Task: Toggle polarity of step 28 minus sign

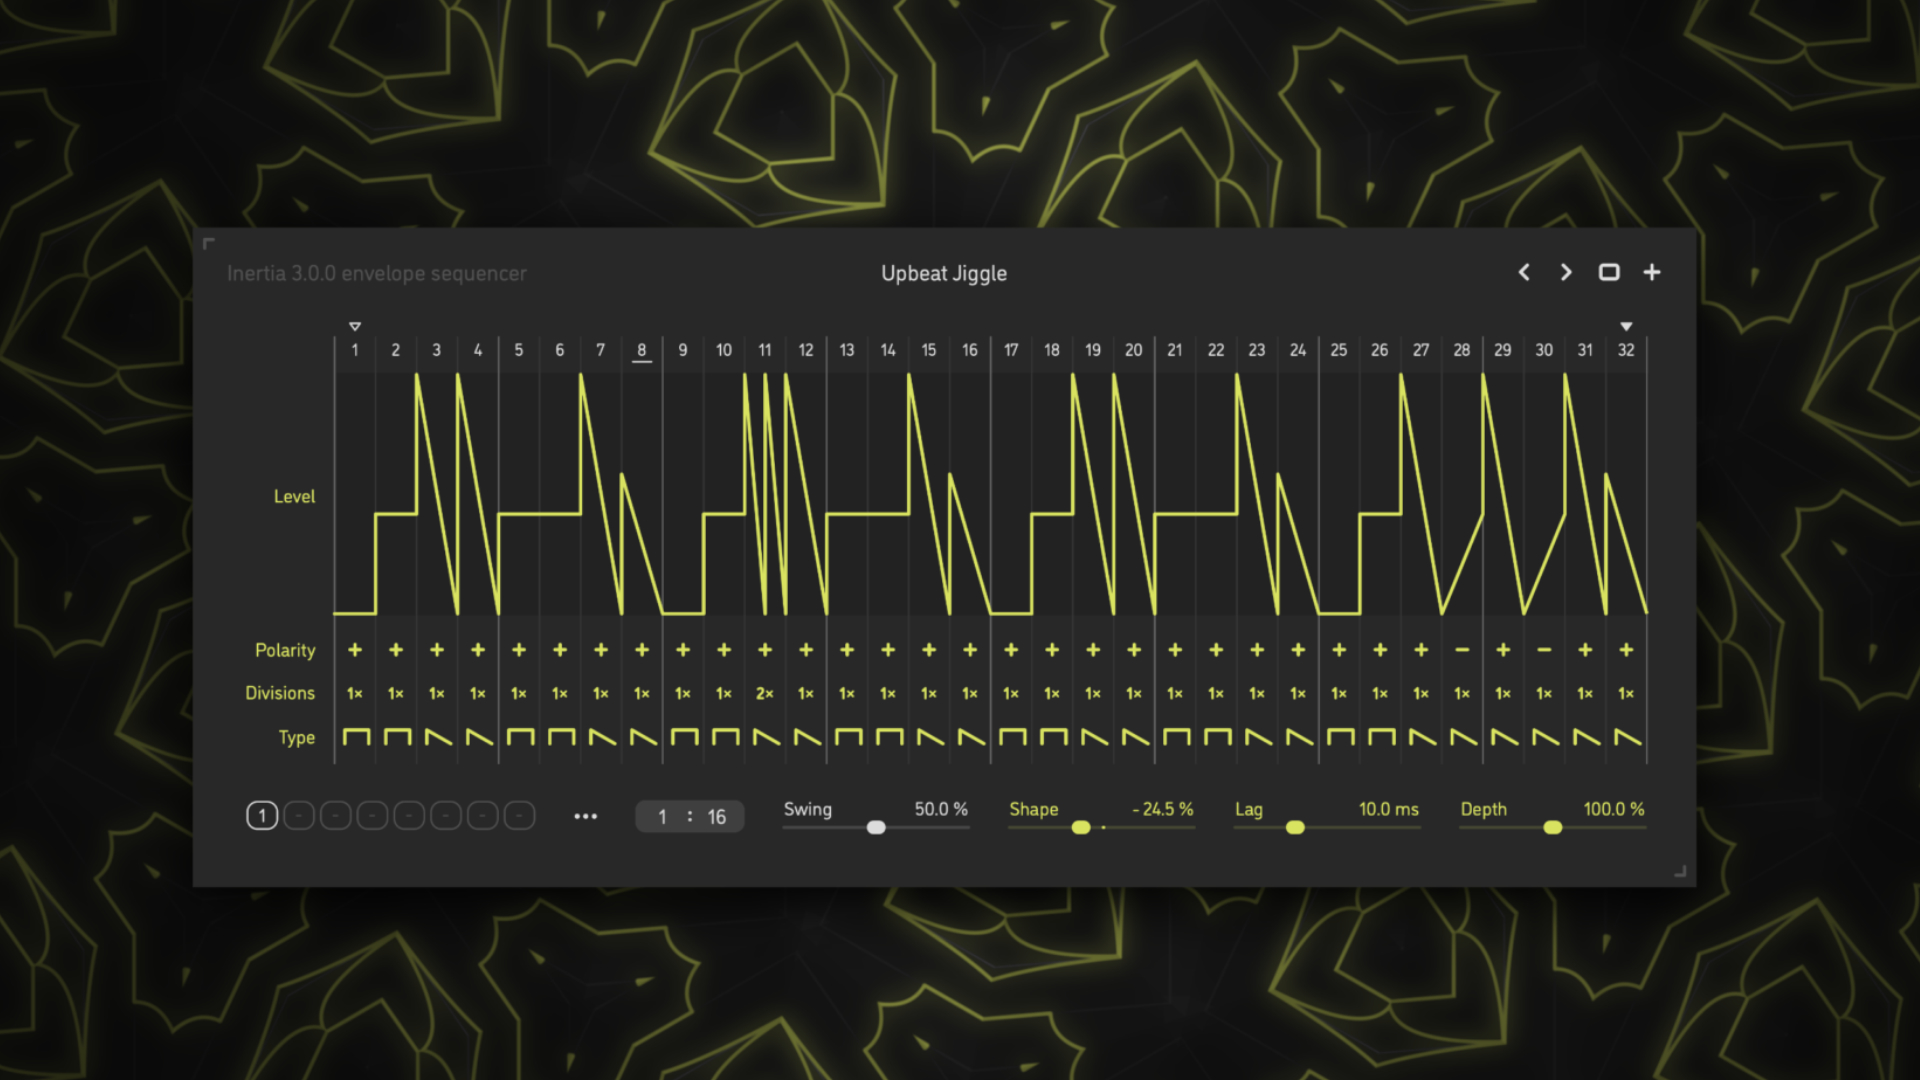Action: [1462, 650]
